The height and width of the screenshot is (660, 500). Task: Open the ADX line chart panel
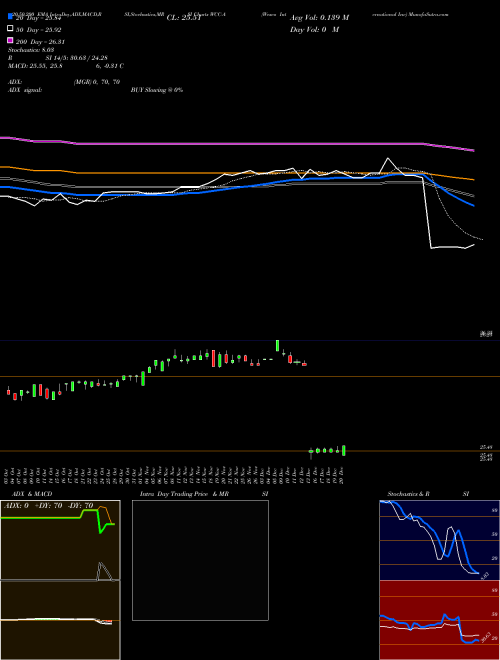point(60,540)
